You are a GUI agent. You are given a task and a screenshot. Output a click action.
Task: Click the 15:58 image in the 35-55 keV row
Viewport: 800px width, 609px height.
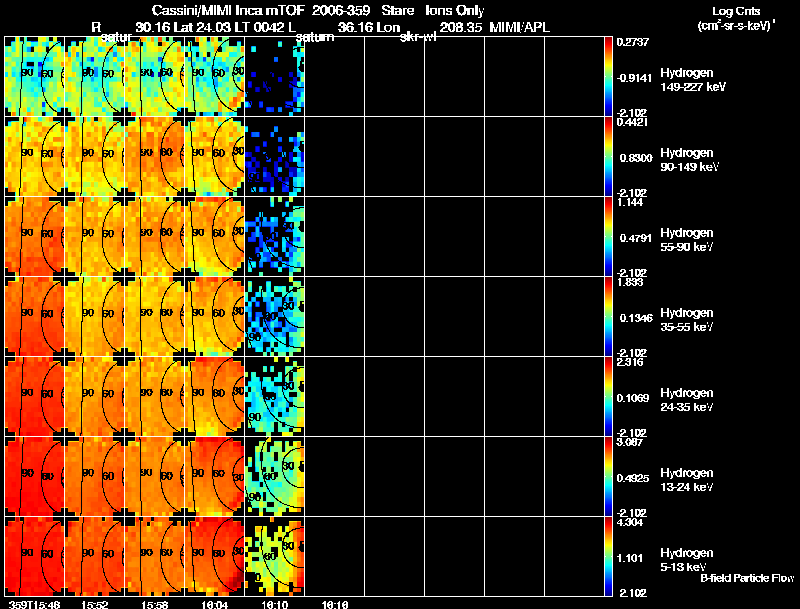pos(154,316)
